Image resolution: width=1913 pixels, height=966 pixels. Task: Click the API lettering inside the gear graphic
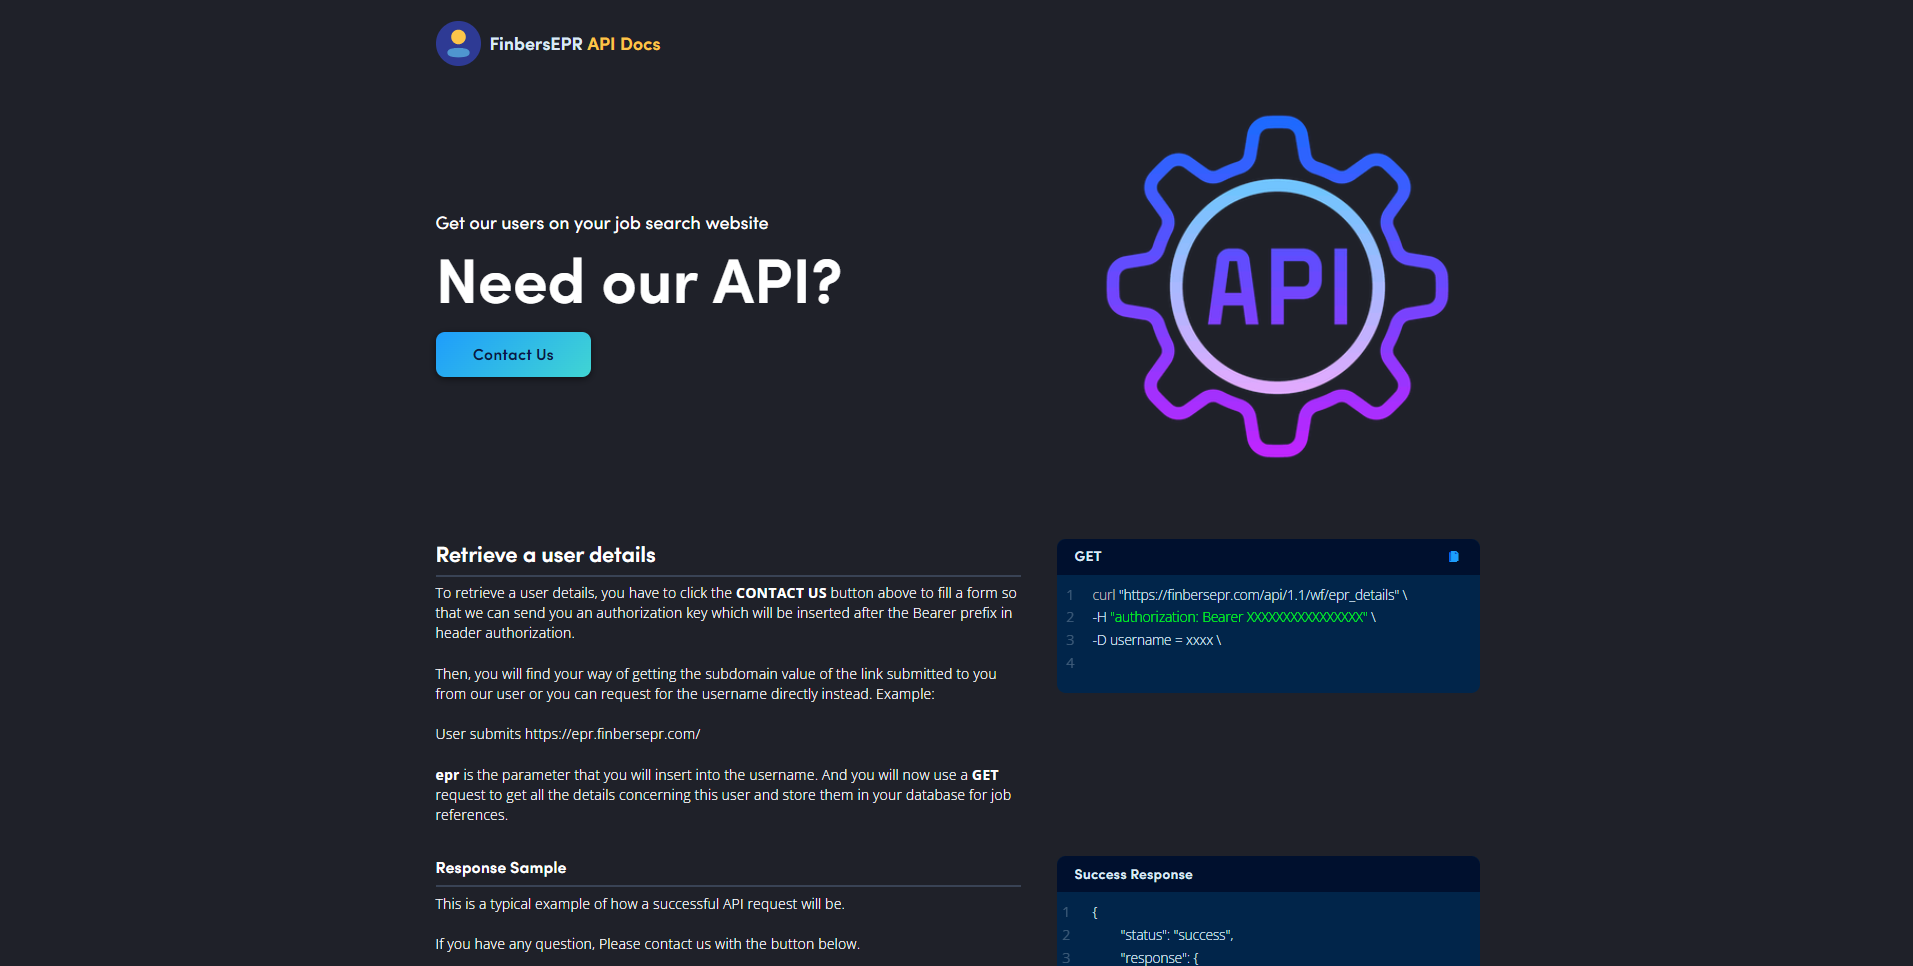click(x=1277, y=287)
